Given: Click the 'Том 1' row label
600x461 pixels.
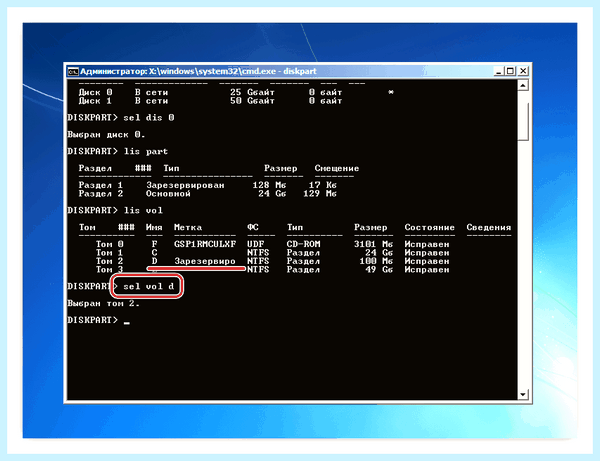Looking at the screenshot, I should pos(109,252).
